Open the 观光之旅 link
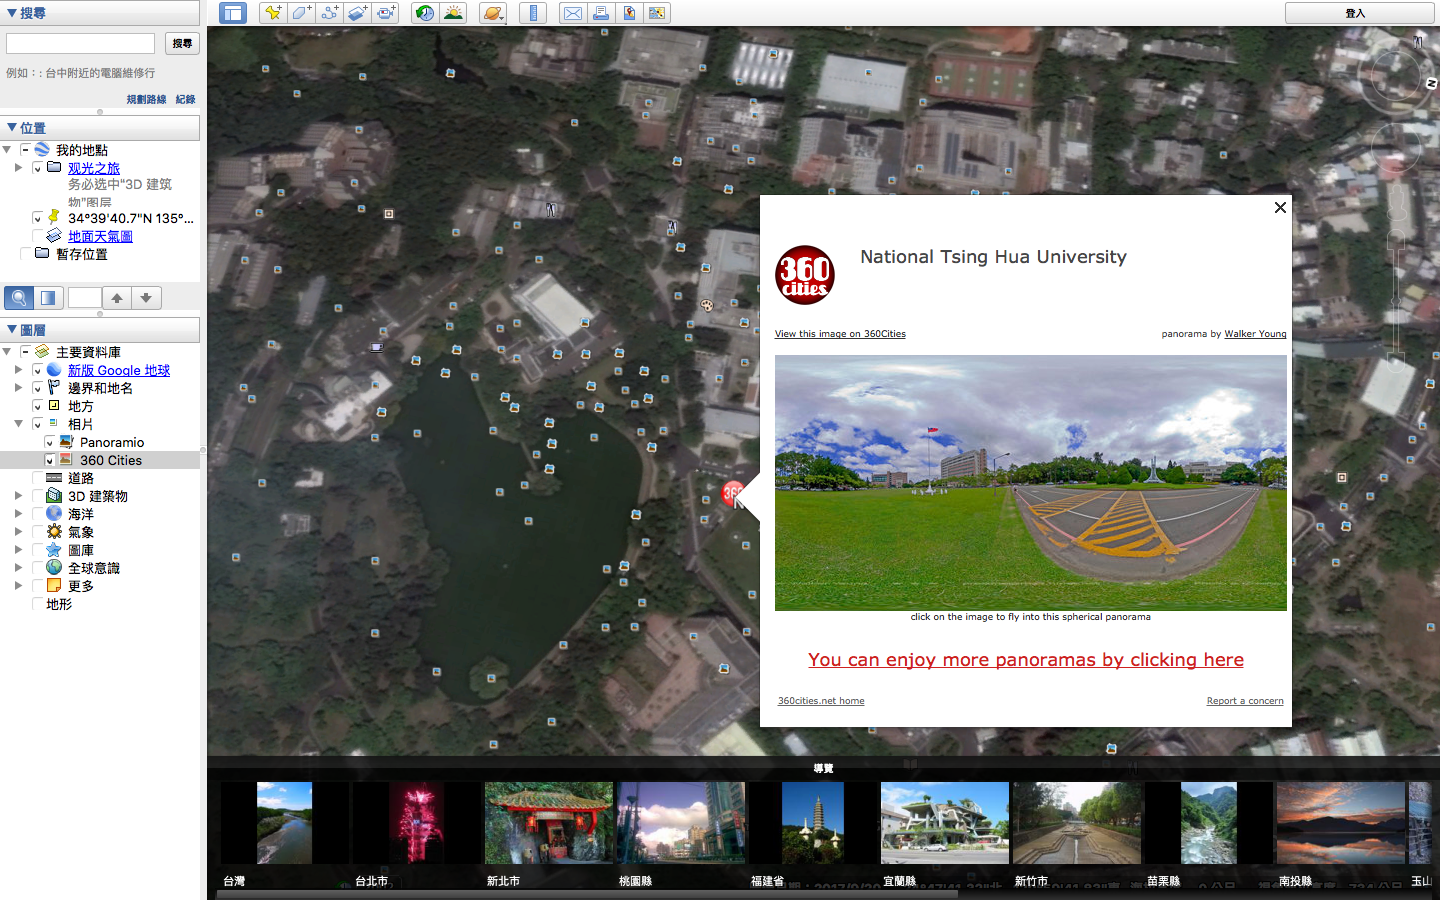The width and height of the screenshot is (1440, 900). [x=94, y=168]
